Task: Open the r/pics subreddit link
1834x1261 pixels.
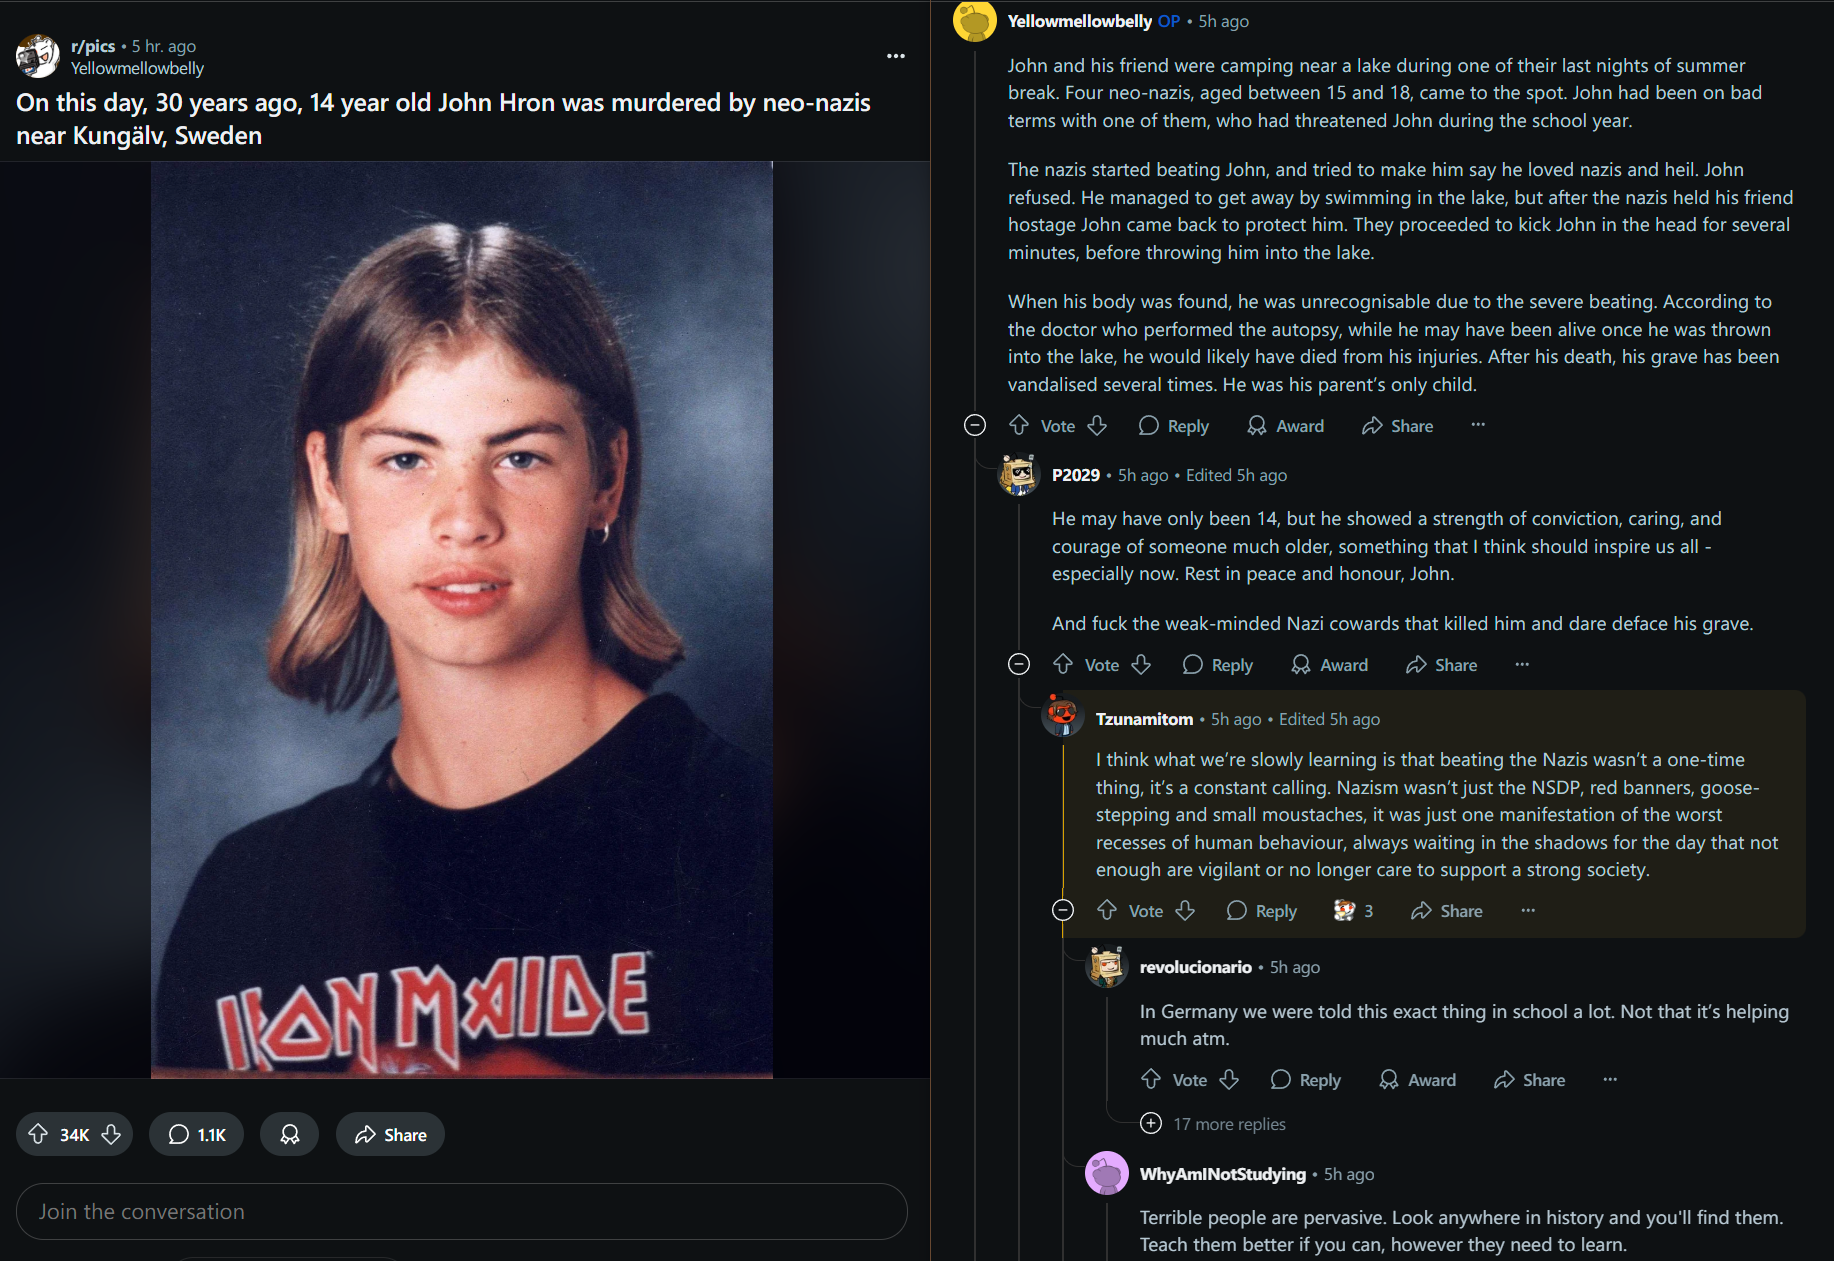Action: point(93,46)
